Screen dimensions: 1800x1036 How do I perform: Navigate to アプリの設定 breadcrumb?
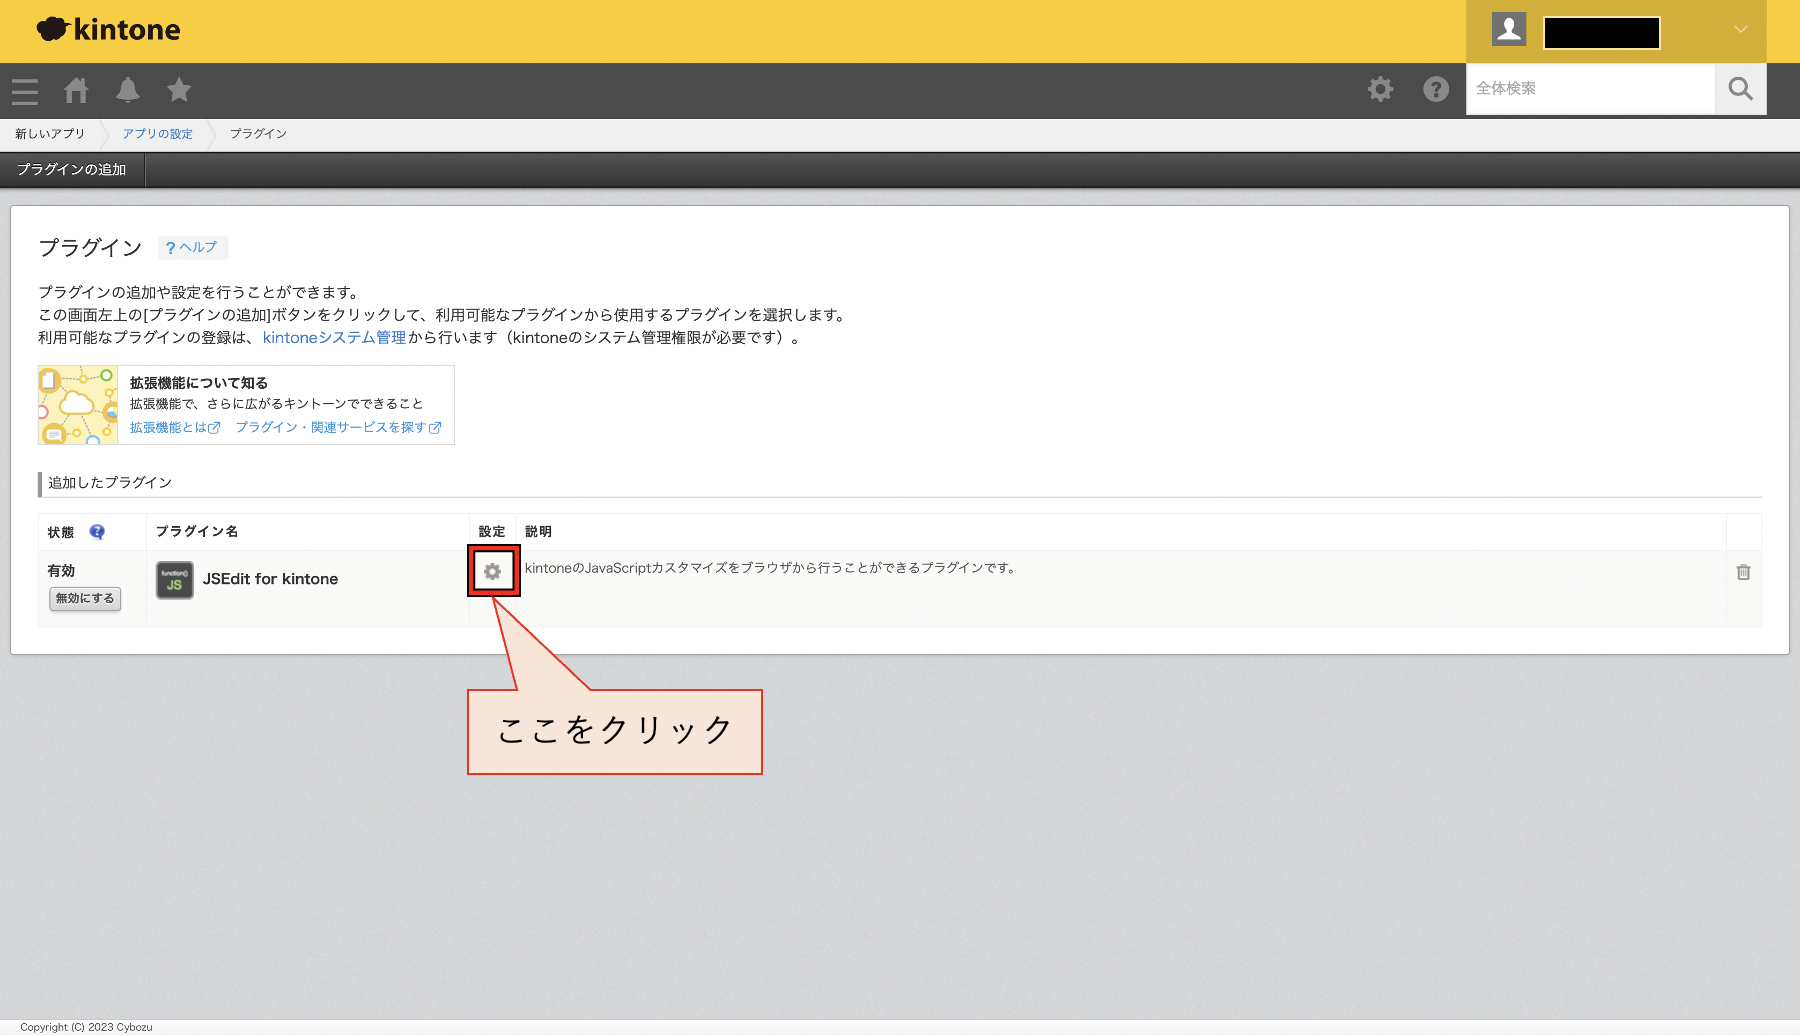point(157,134)
